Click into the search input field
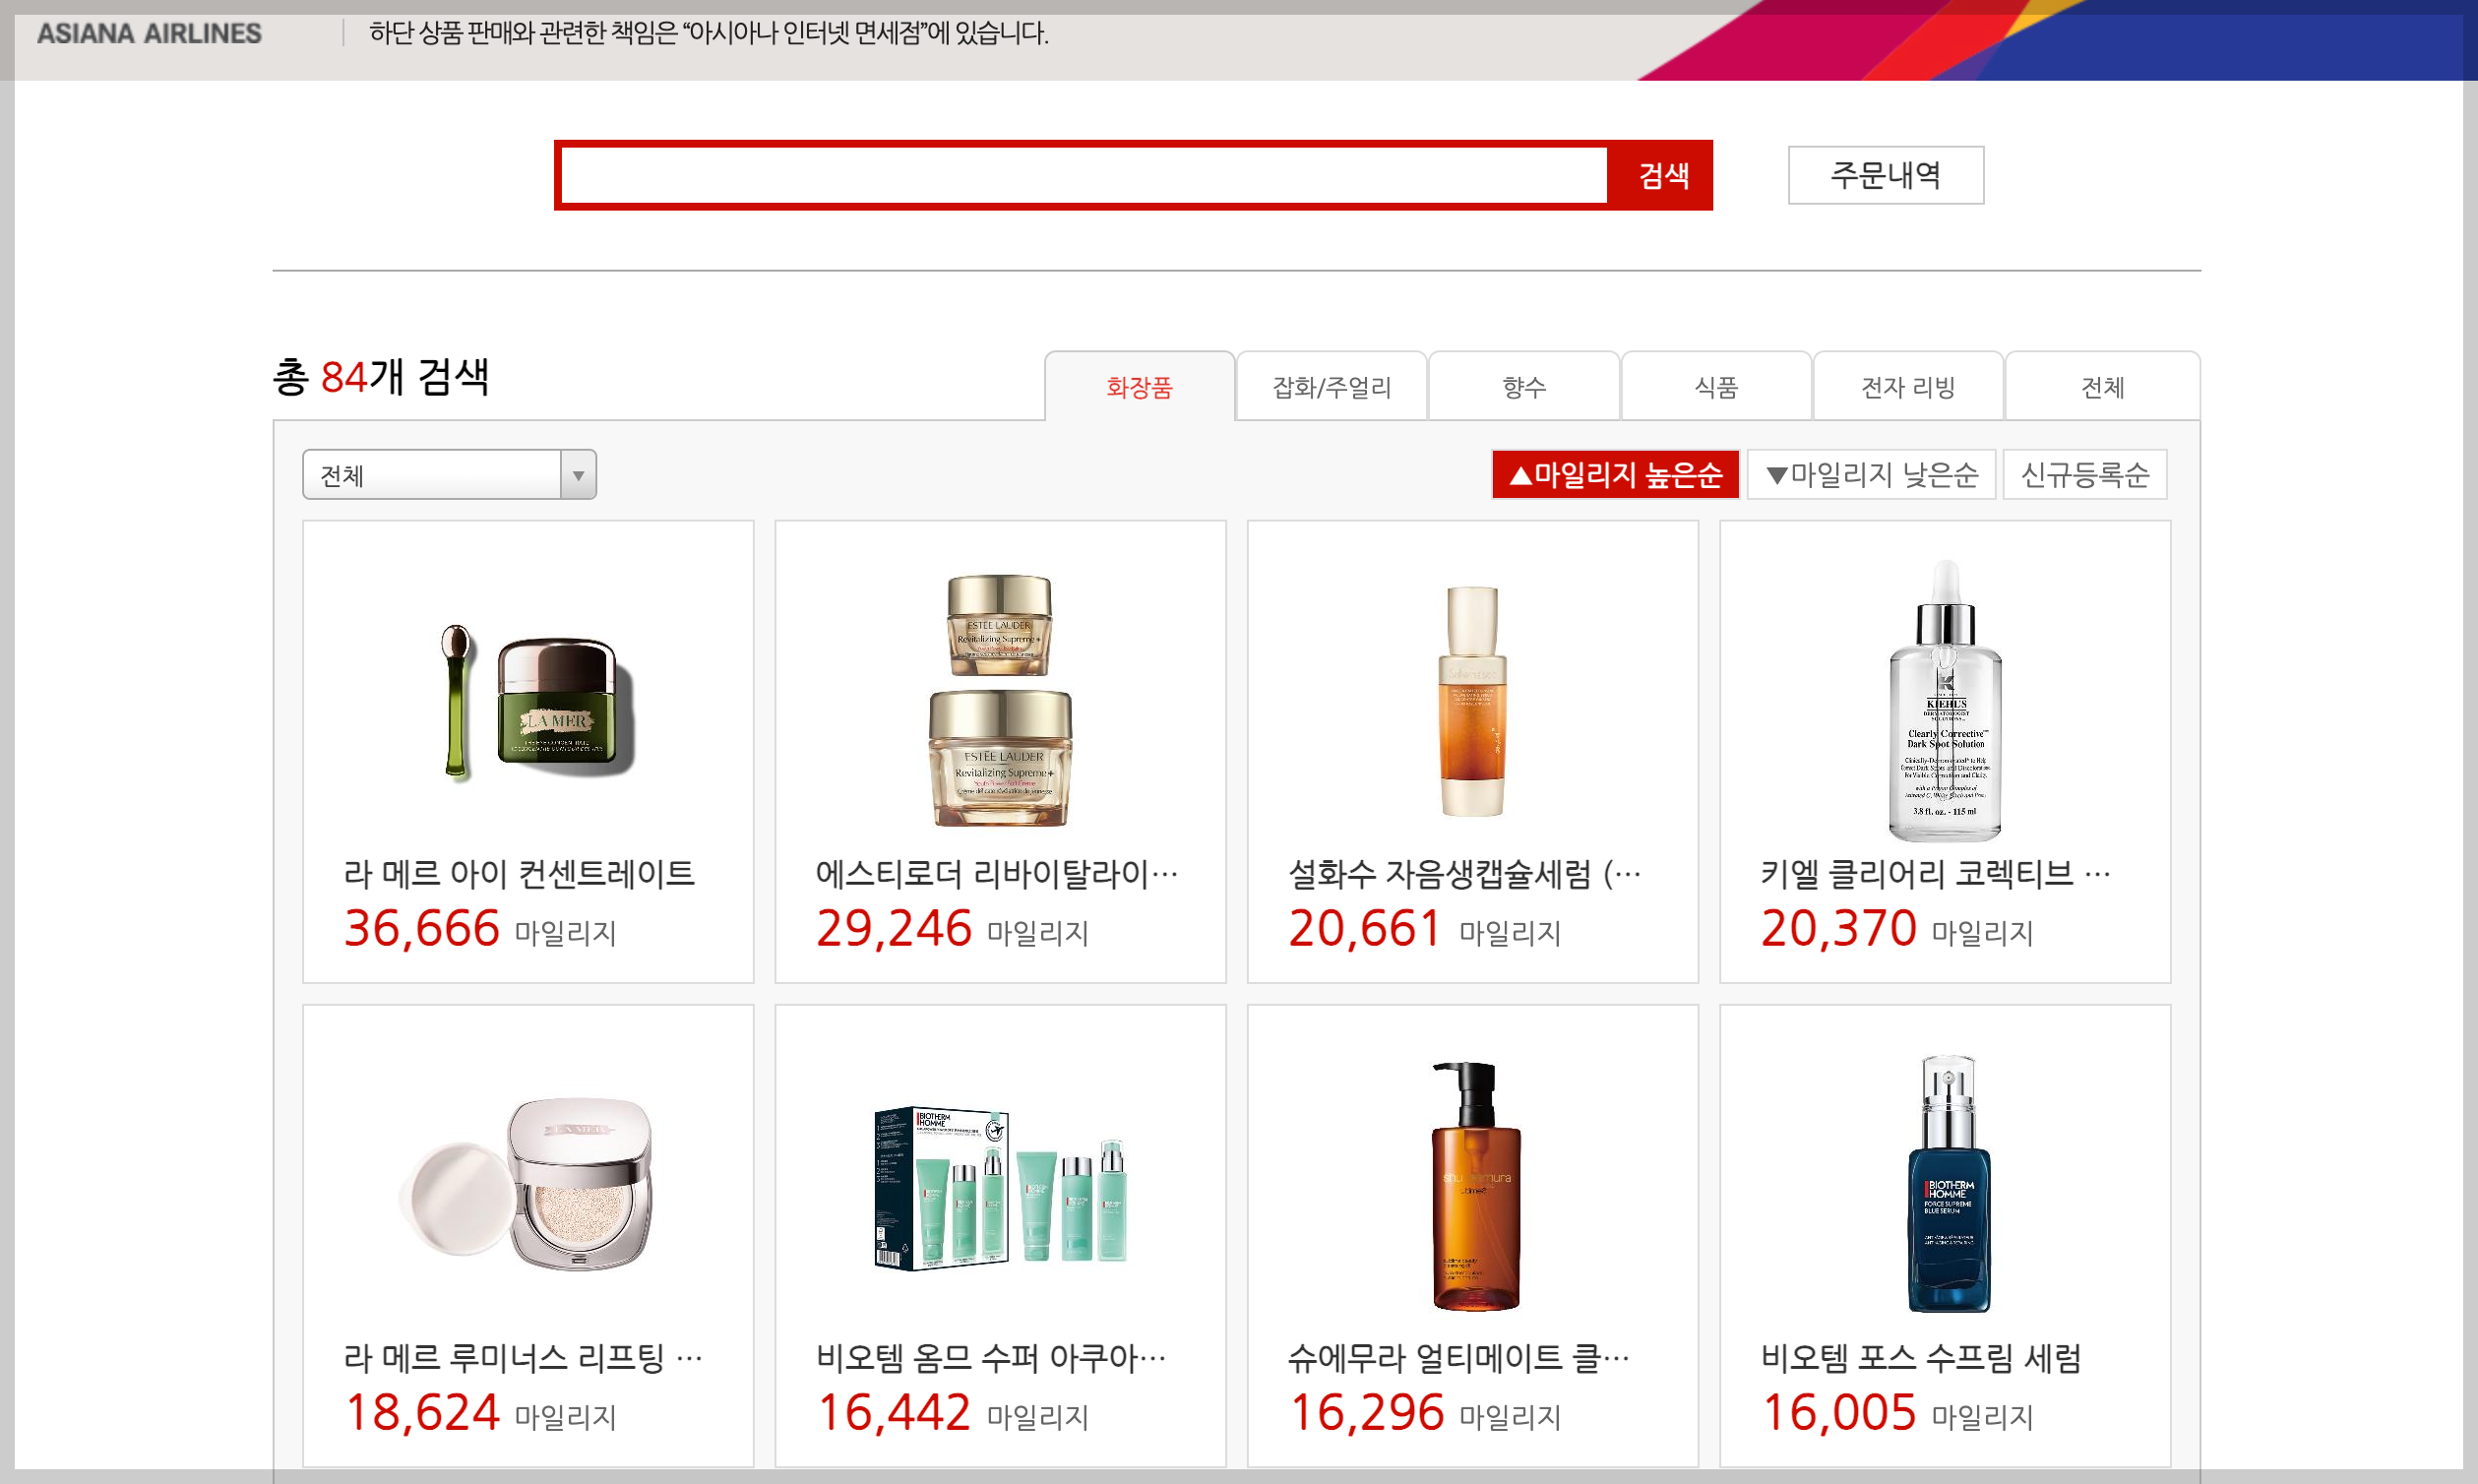The height and width of the screenshot is (1484, 2478). click(1084, 176)
